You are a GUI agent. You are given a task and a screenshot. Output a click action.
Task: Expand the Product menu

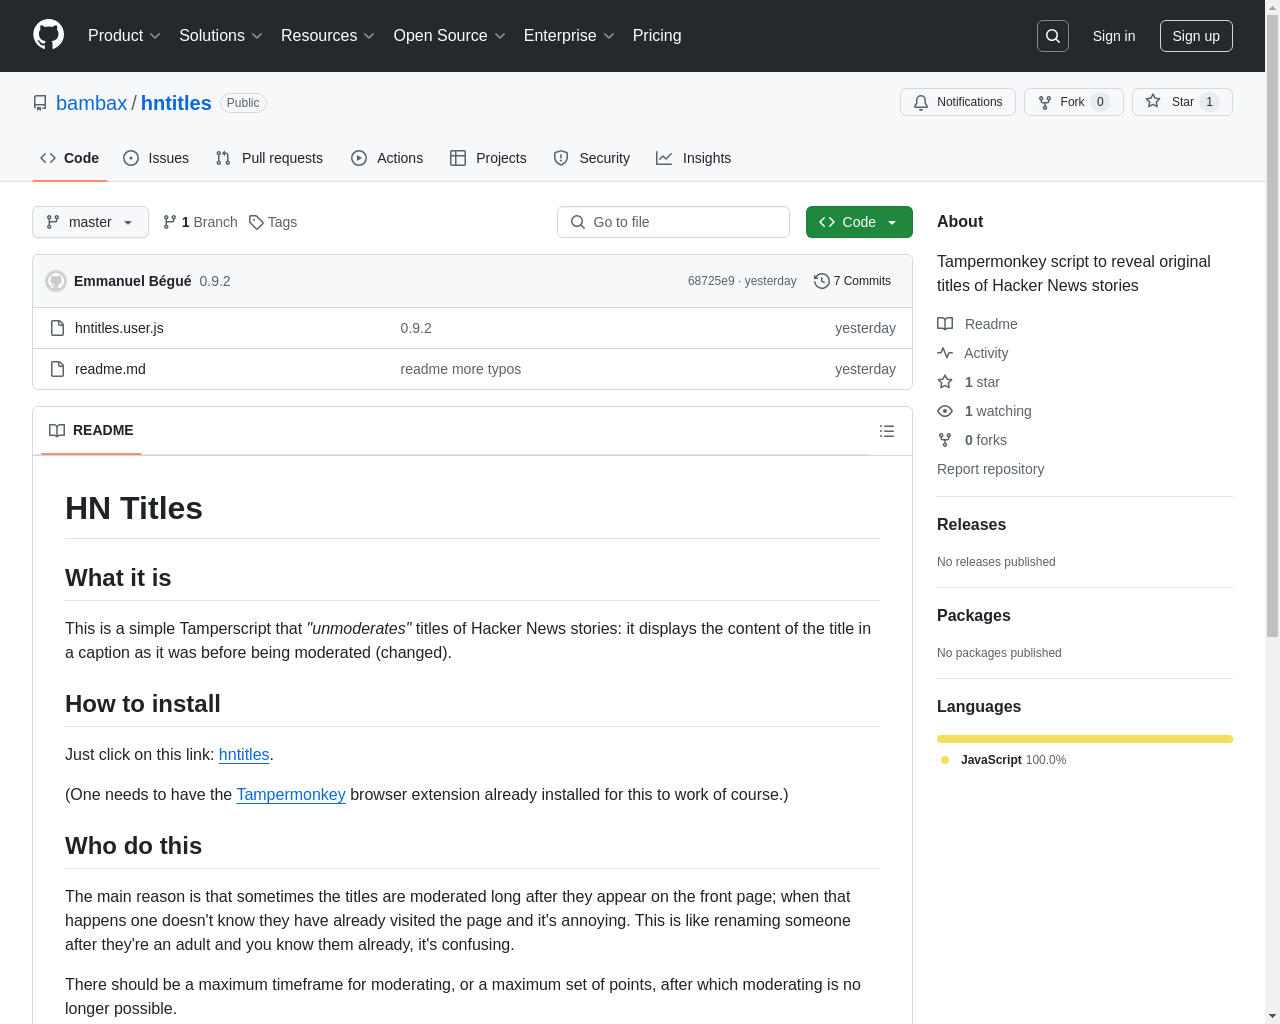point(124,36)
